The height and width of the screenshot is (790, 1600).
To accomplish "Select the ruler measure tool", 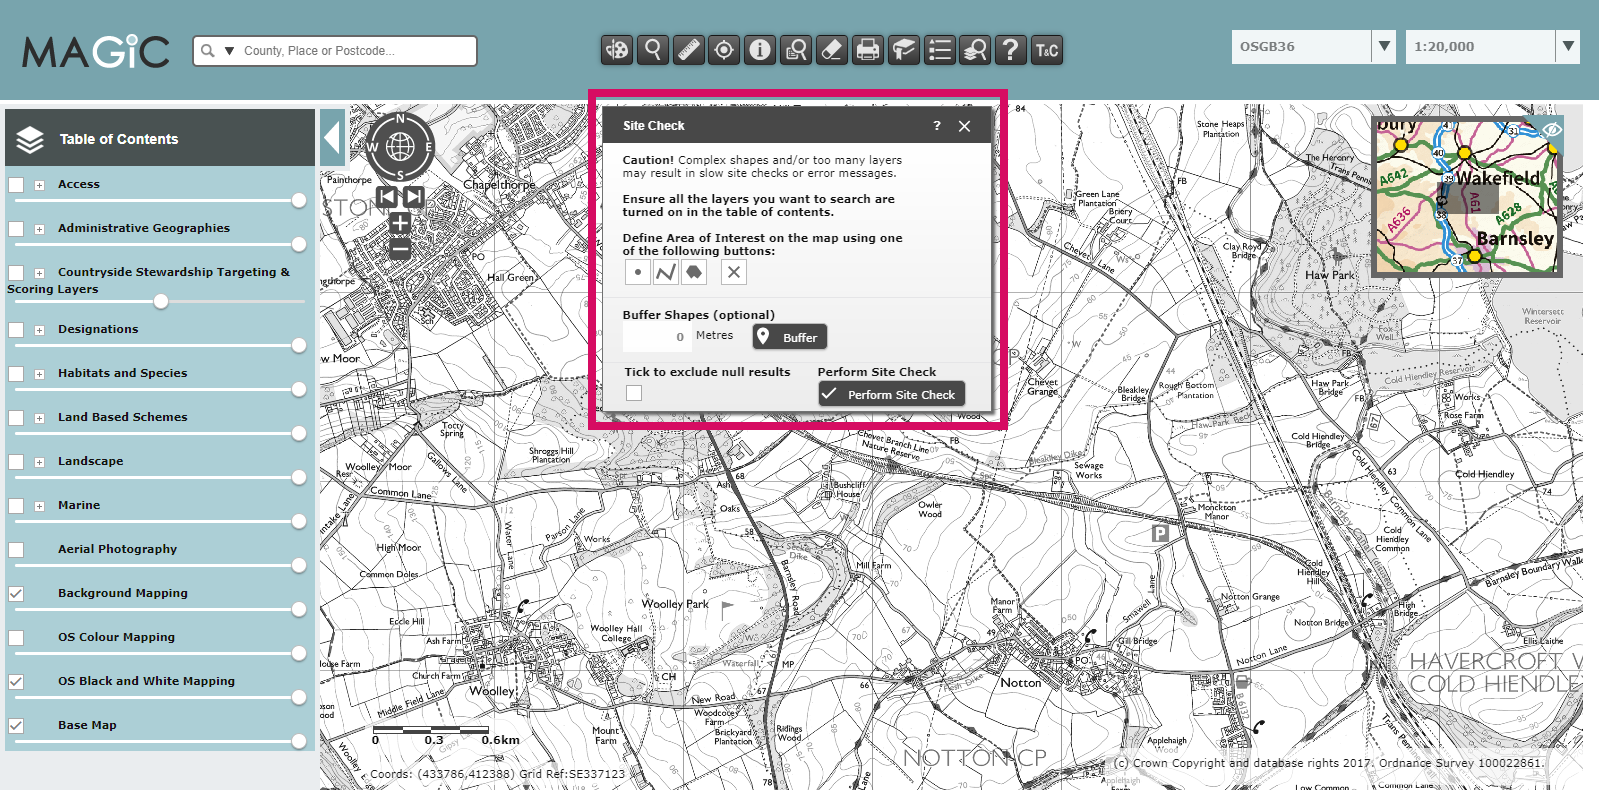I will pyautogui.click(x=689, y=49).
